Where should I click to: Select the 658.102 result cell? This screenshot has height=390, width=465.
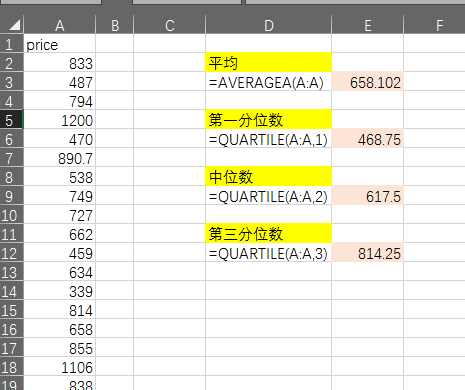(368, 81)
